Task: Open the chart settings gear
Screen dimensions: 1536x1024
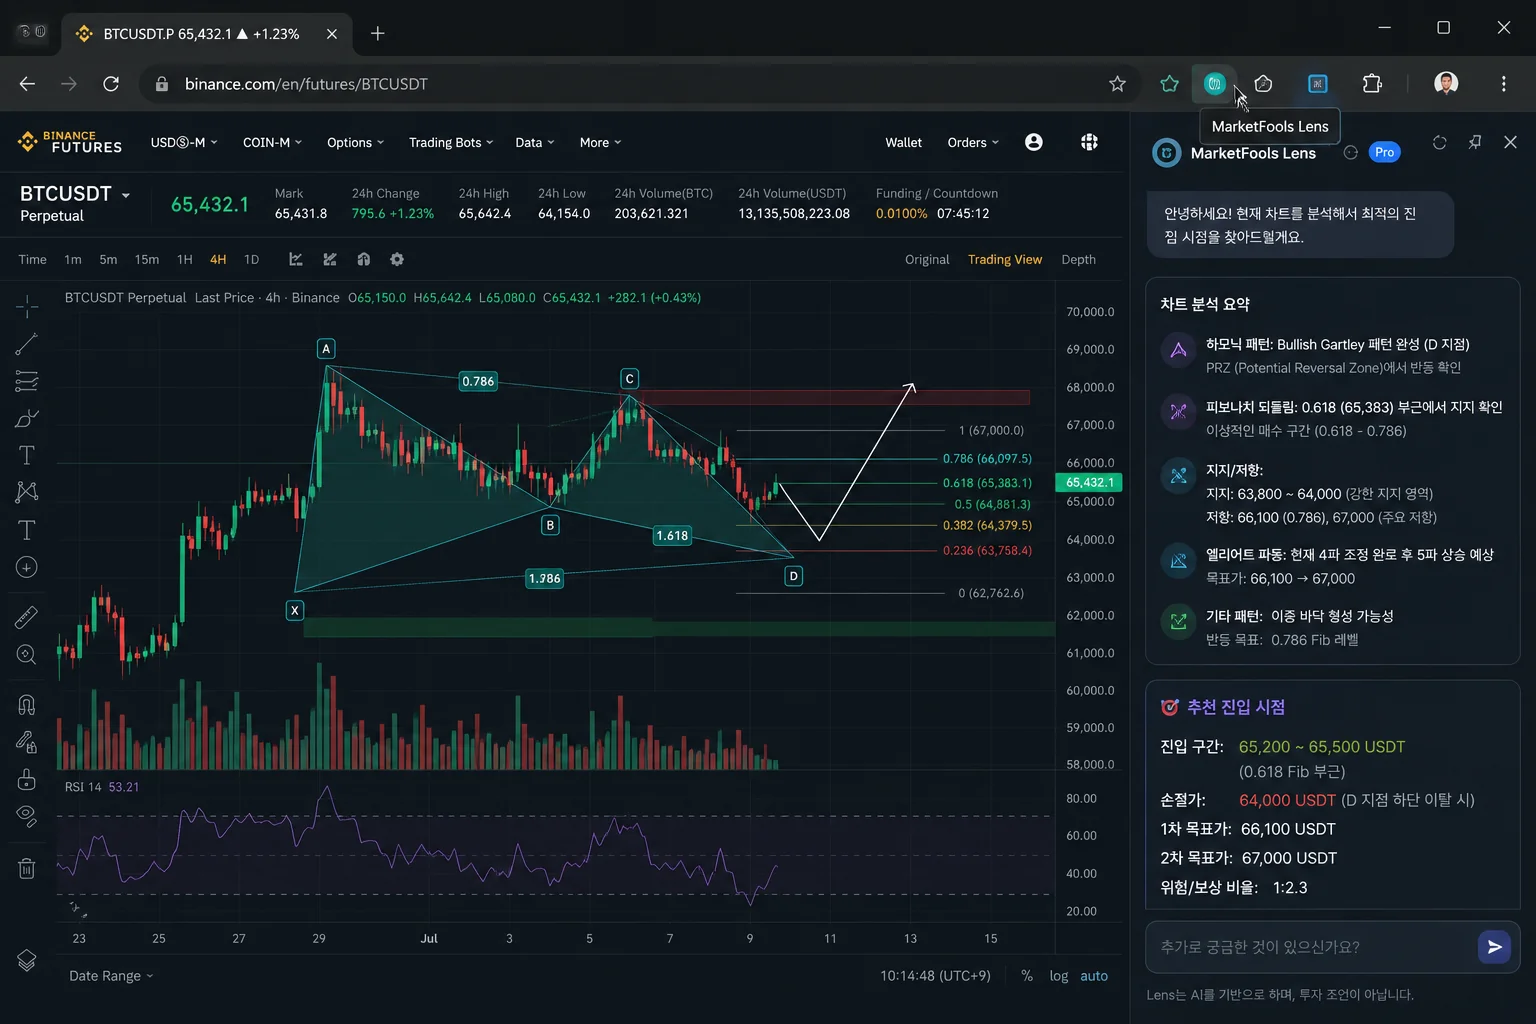Action: (x=397, y=259)
